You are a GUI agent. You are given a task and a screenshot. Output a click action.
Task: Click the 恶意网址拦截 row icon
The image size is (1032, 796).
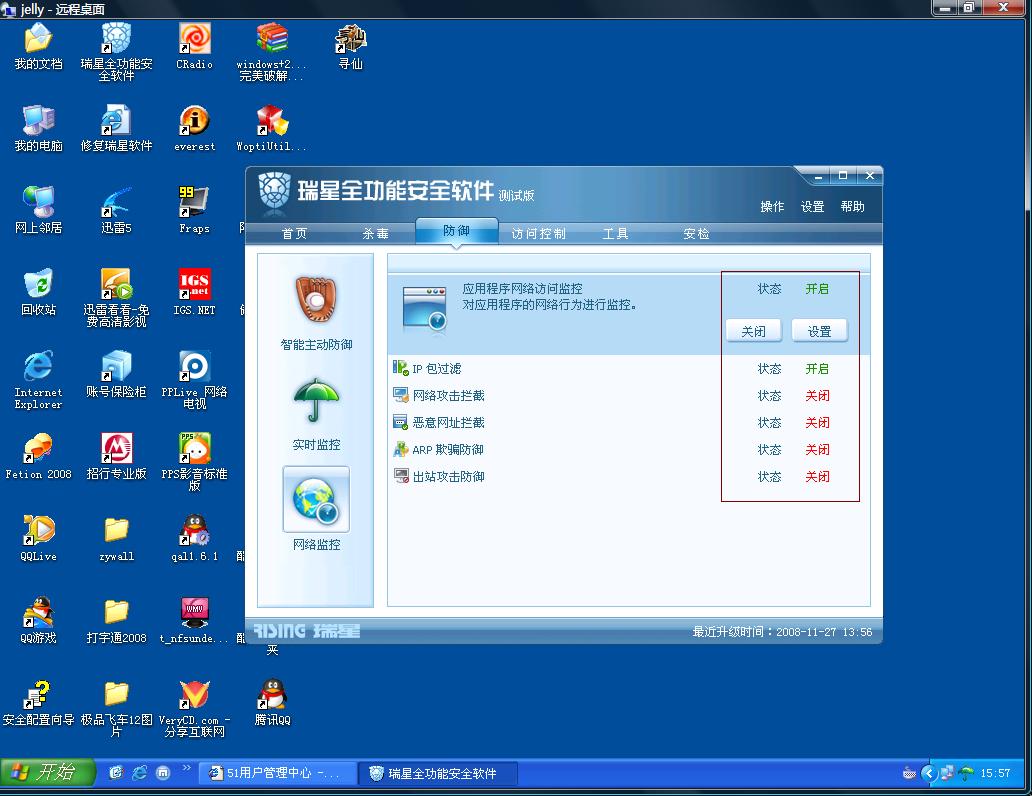[400, 422]
